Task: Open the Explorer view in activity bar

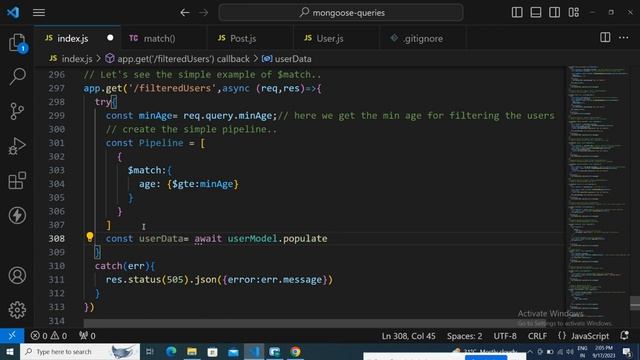Action: click(17, 42)
